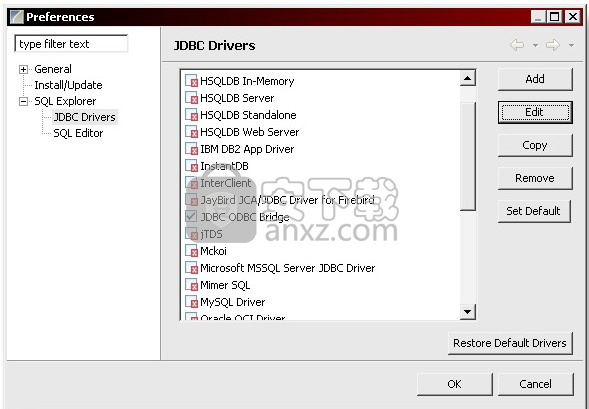The height and width of the screenshot is (409, 589).
Task: Click the HSQLDB Server driver status icon
Action: (x=192, y=98)
